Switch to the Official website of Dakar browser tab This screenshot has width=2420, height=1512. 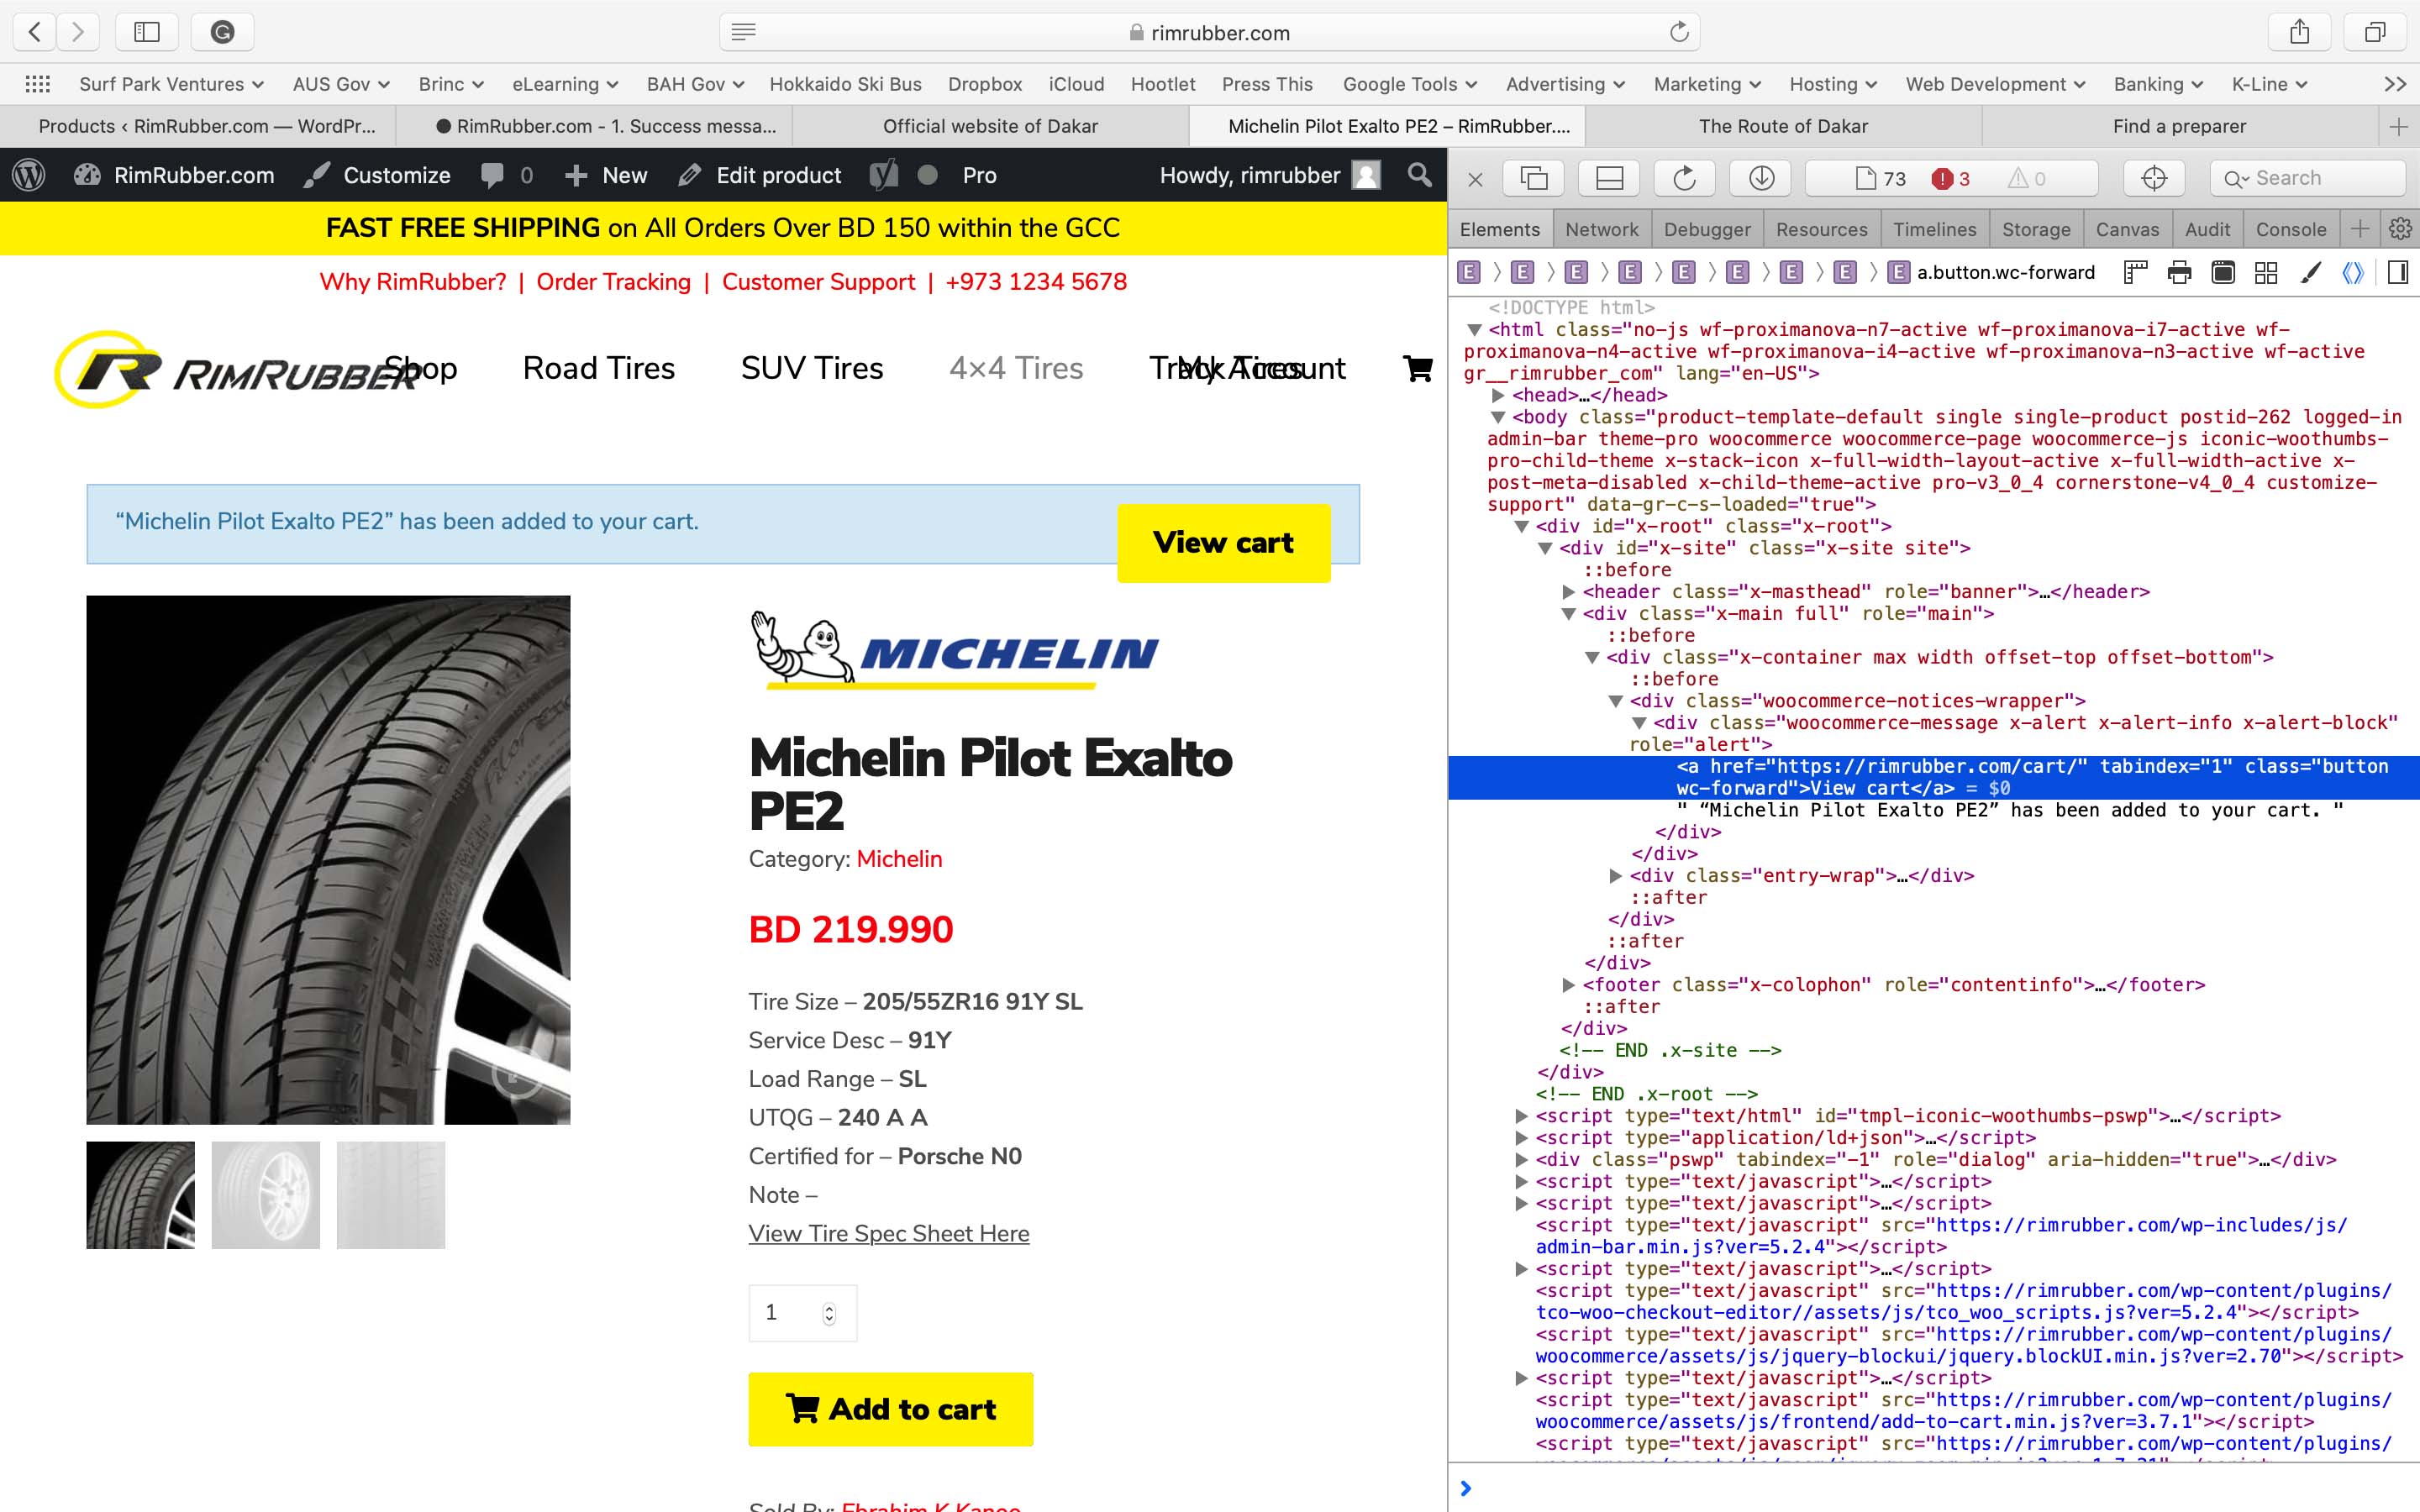click(x=990, y=126)
